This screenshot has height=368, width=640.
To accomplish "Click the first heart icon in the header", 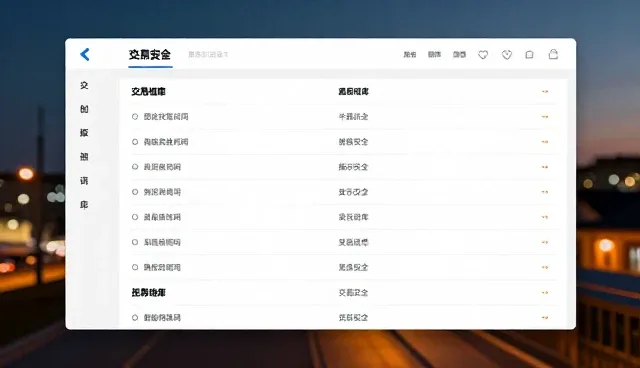I will 483,55.
